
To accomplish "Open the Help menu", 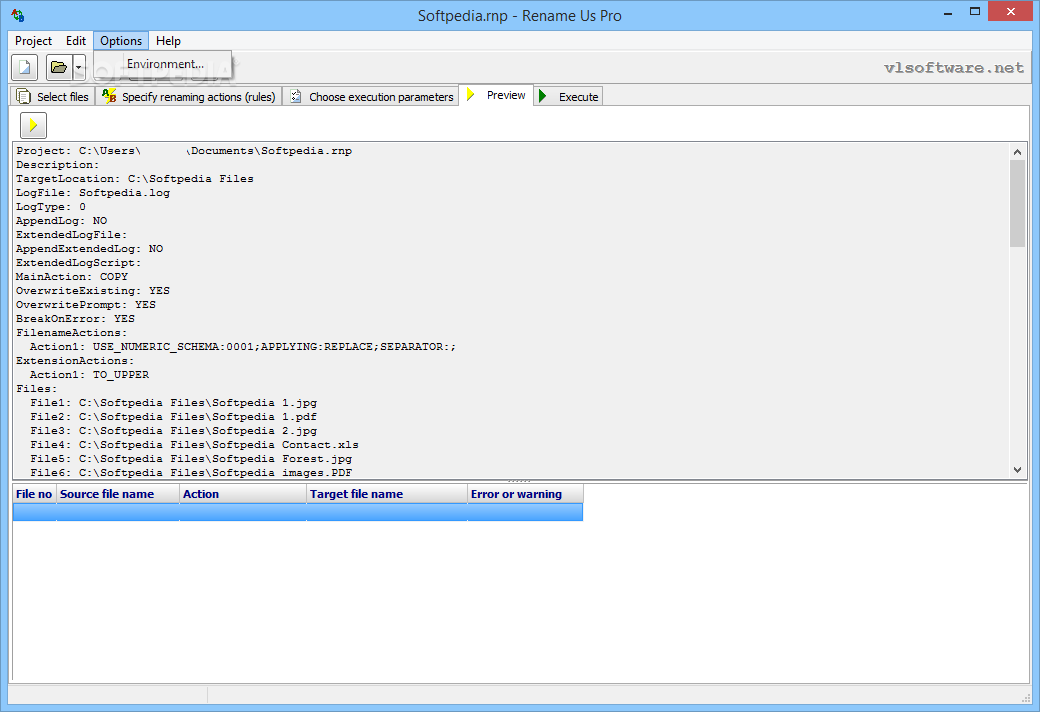I will tap(168, 41).
